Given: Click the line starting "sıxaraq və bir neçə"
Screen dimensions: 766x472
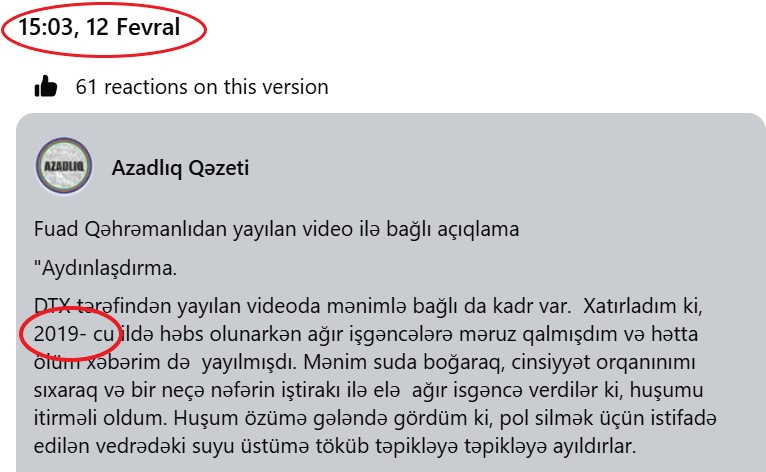Looking at the screenshot, I should pos(368,390).
